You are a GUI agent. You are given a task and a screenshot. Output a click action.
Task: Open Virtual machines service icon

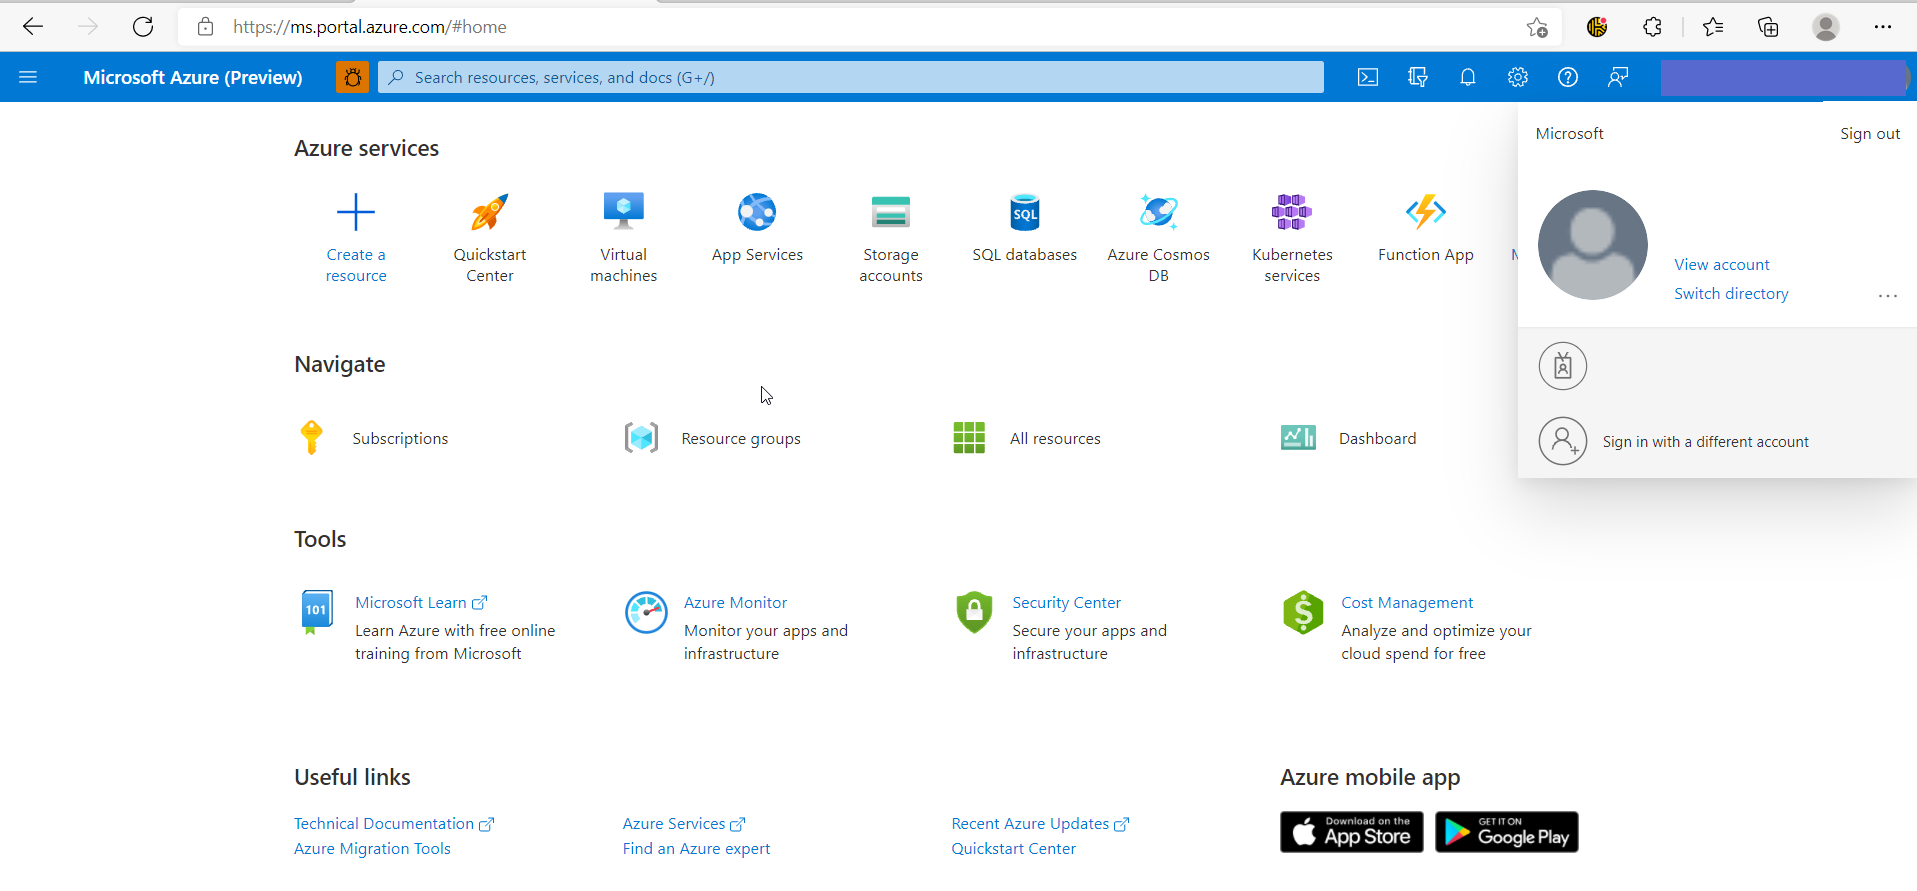pos(624,212)
